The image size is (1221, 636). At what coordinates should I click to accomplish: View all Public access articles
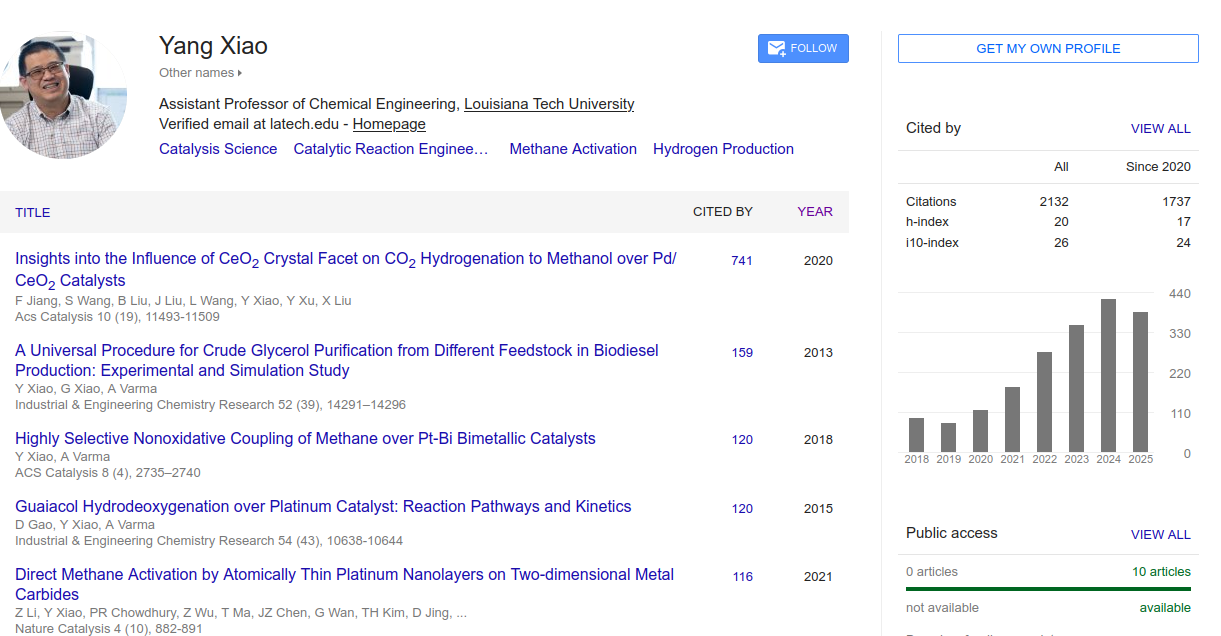pyautogui.click(x=1160, y=535)
